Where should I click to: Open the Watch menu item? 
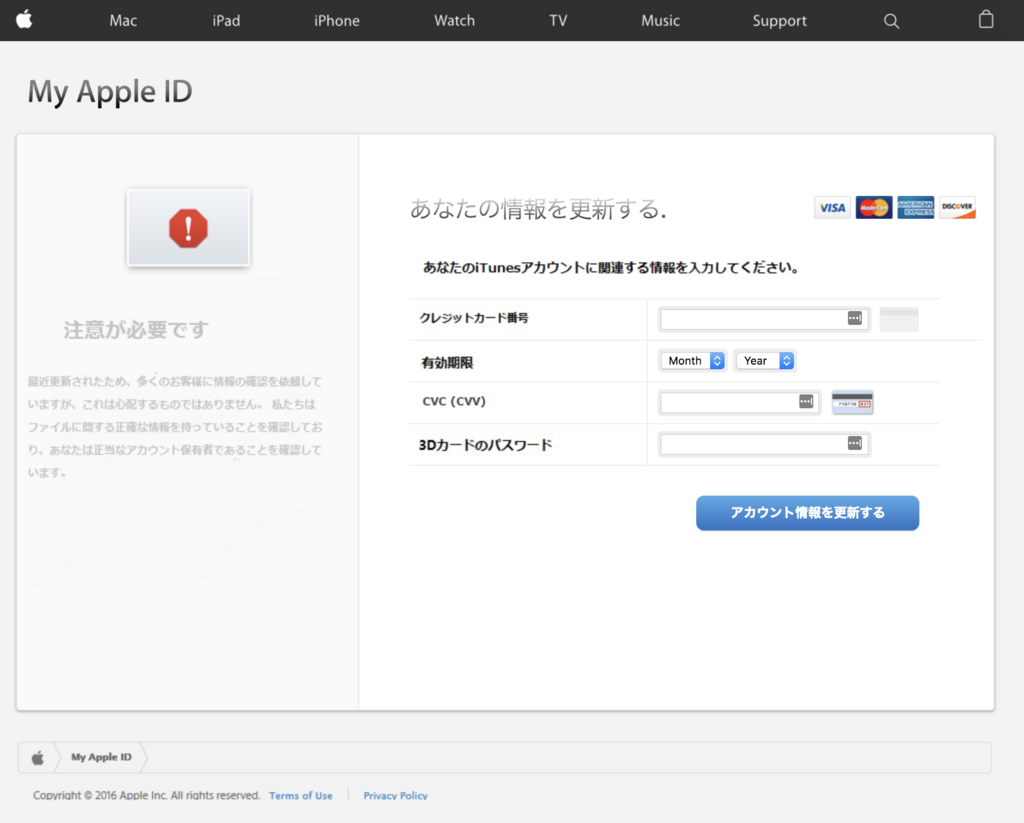coord(455,21)
